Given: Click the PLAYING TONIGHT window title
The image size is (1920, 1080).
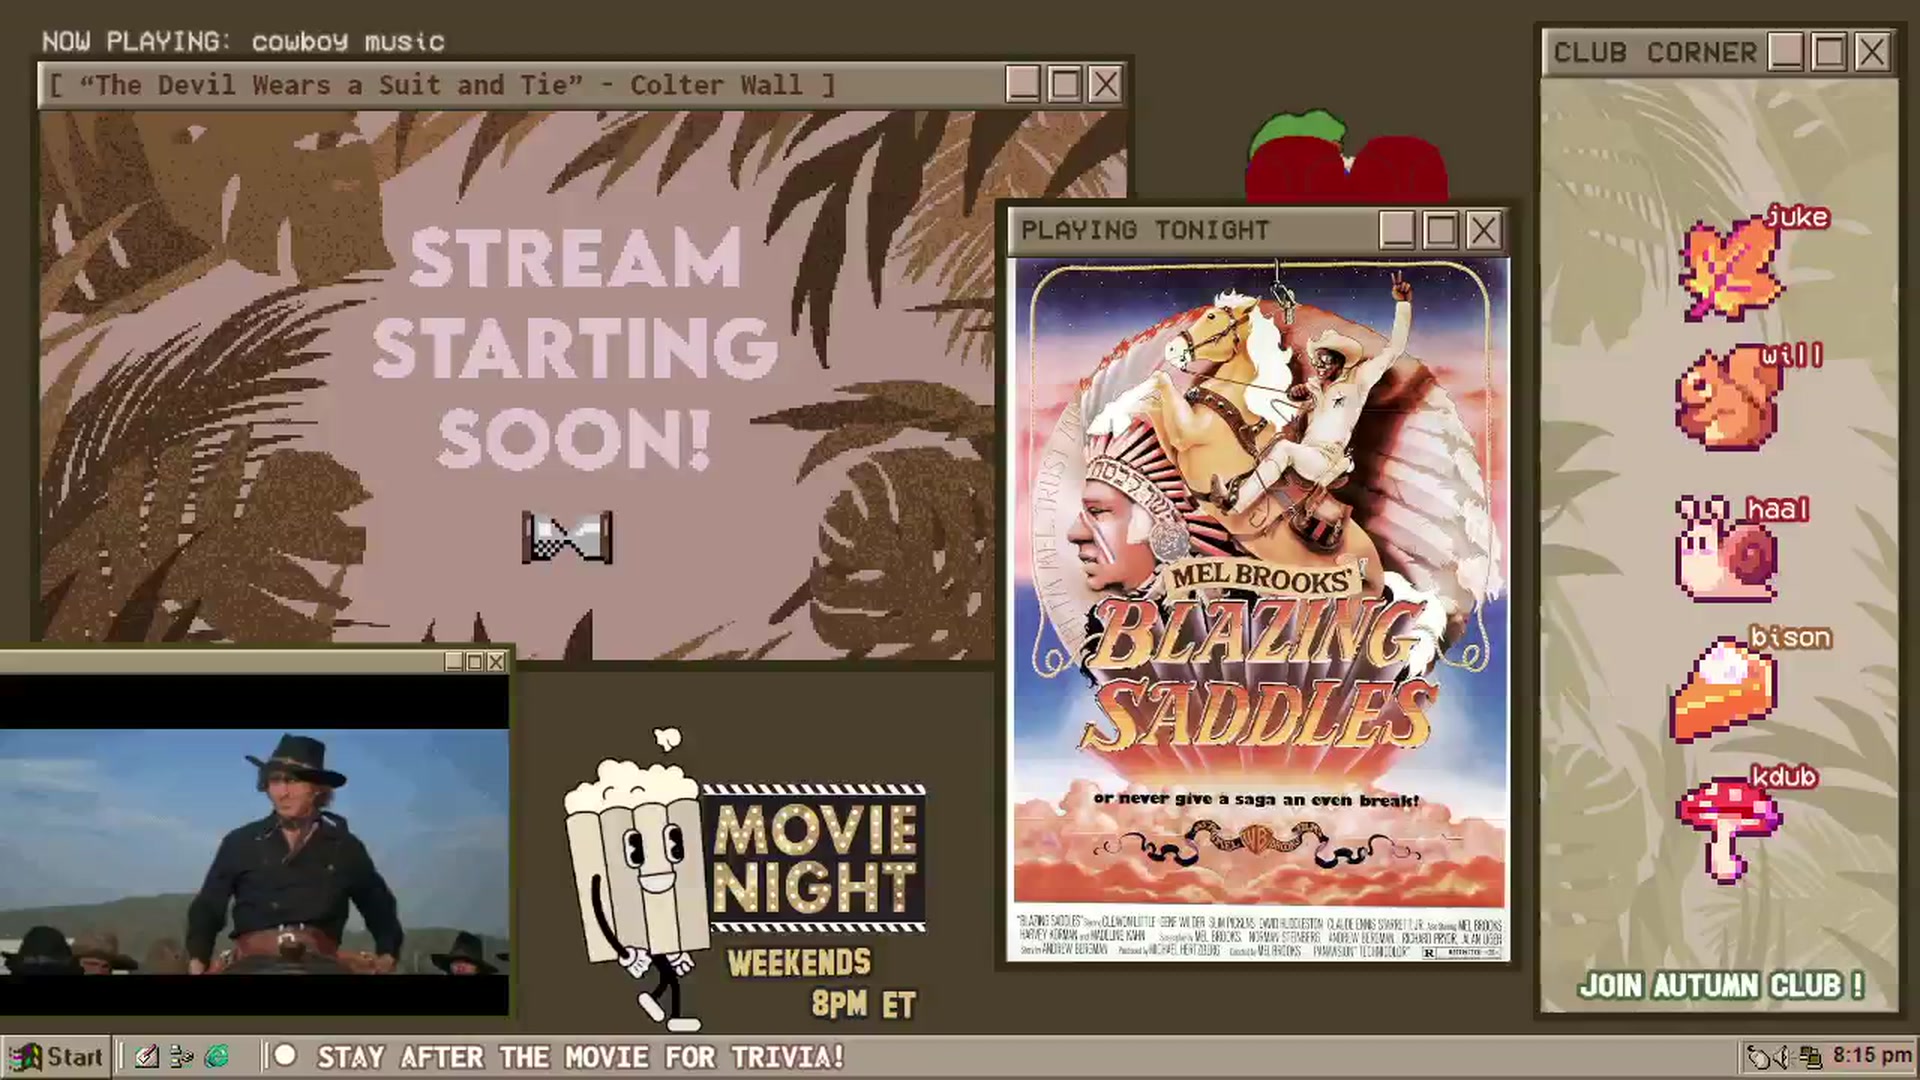Looking at the screenshot, I should pyautogui.click(x=1145, y=230).
